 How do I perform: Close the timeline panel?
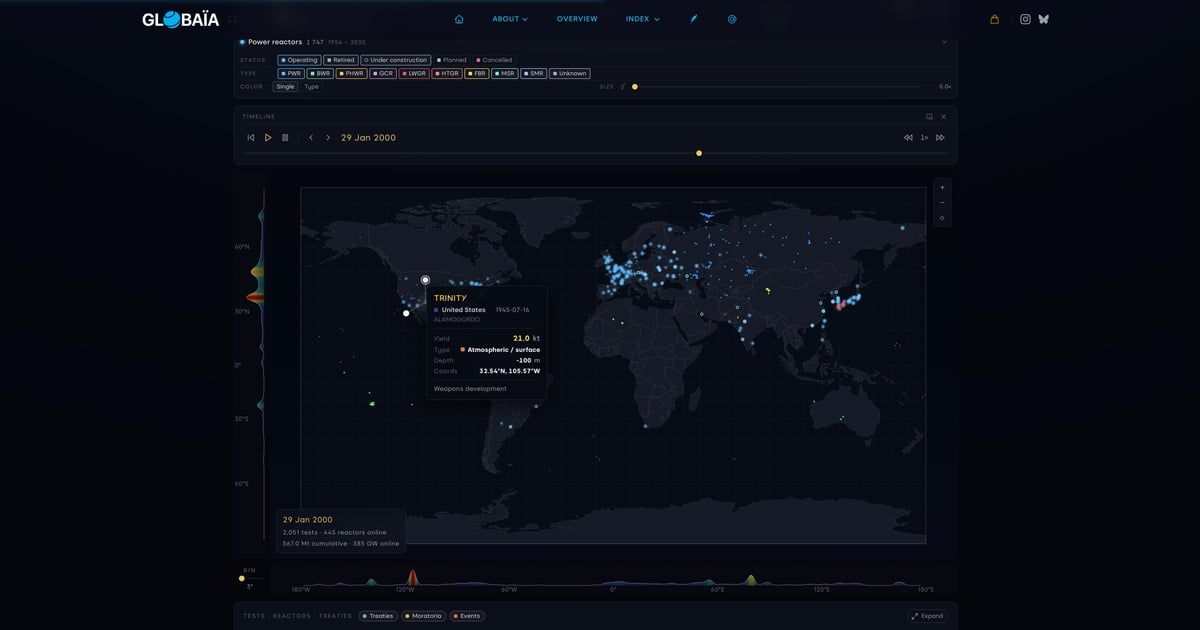943,117
